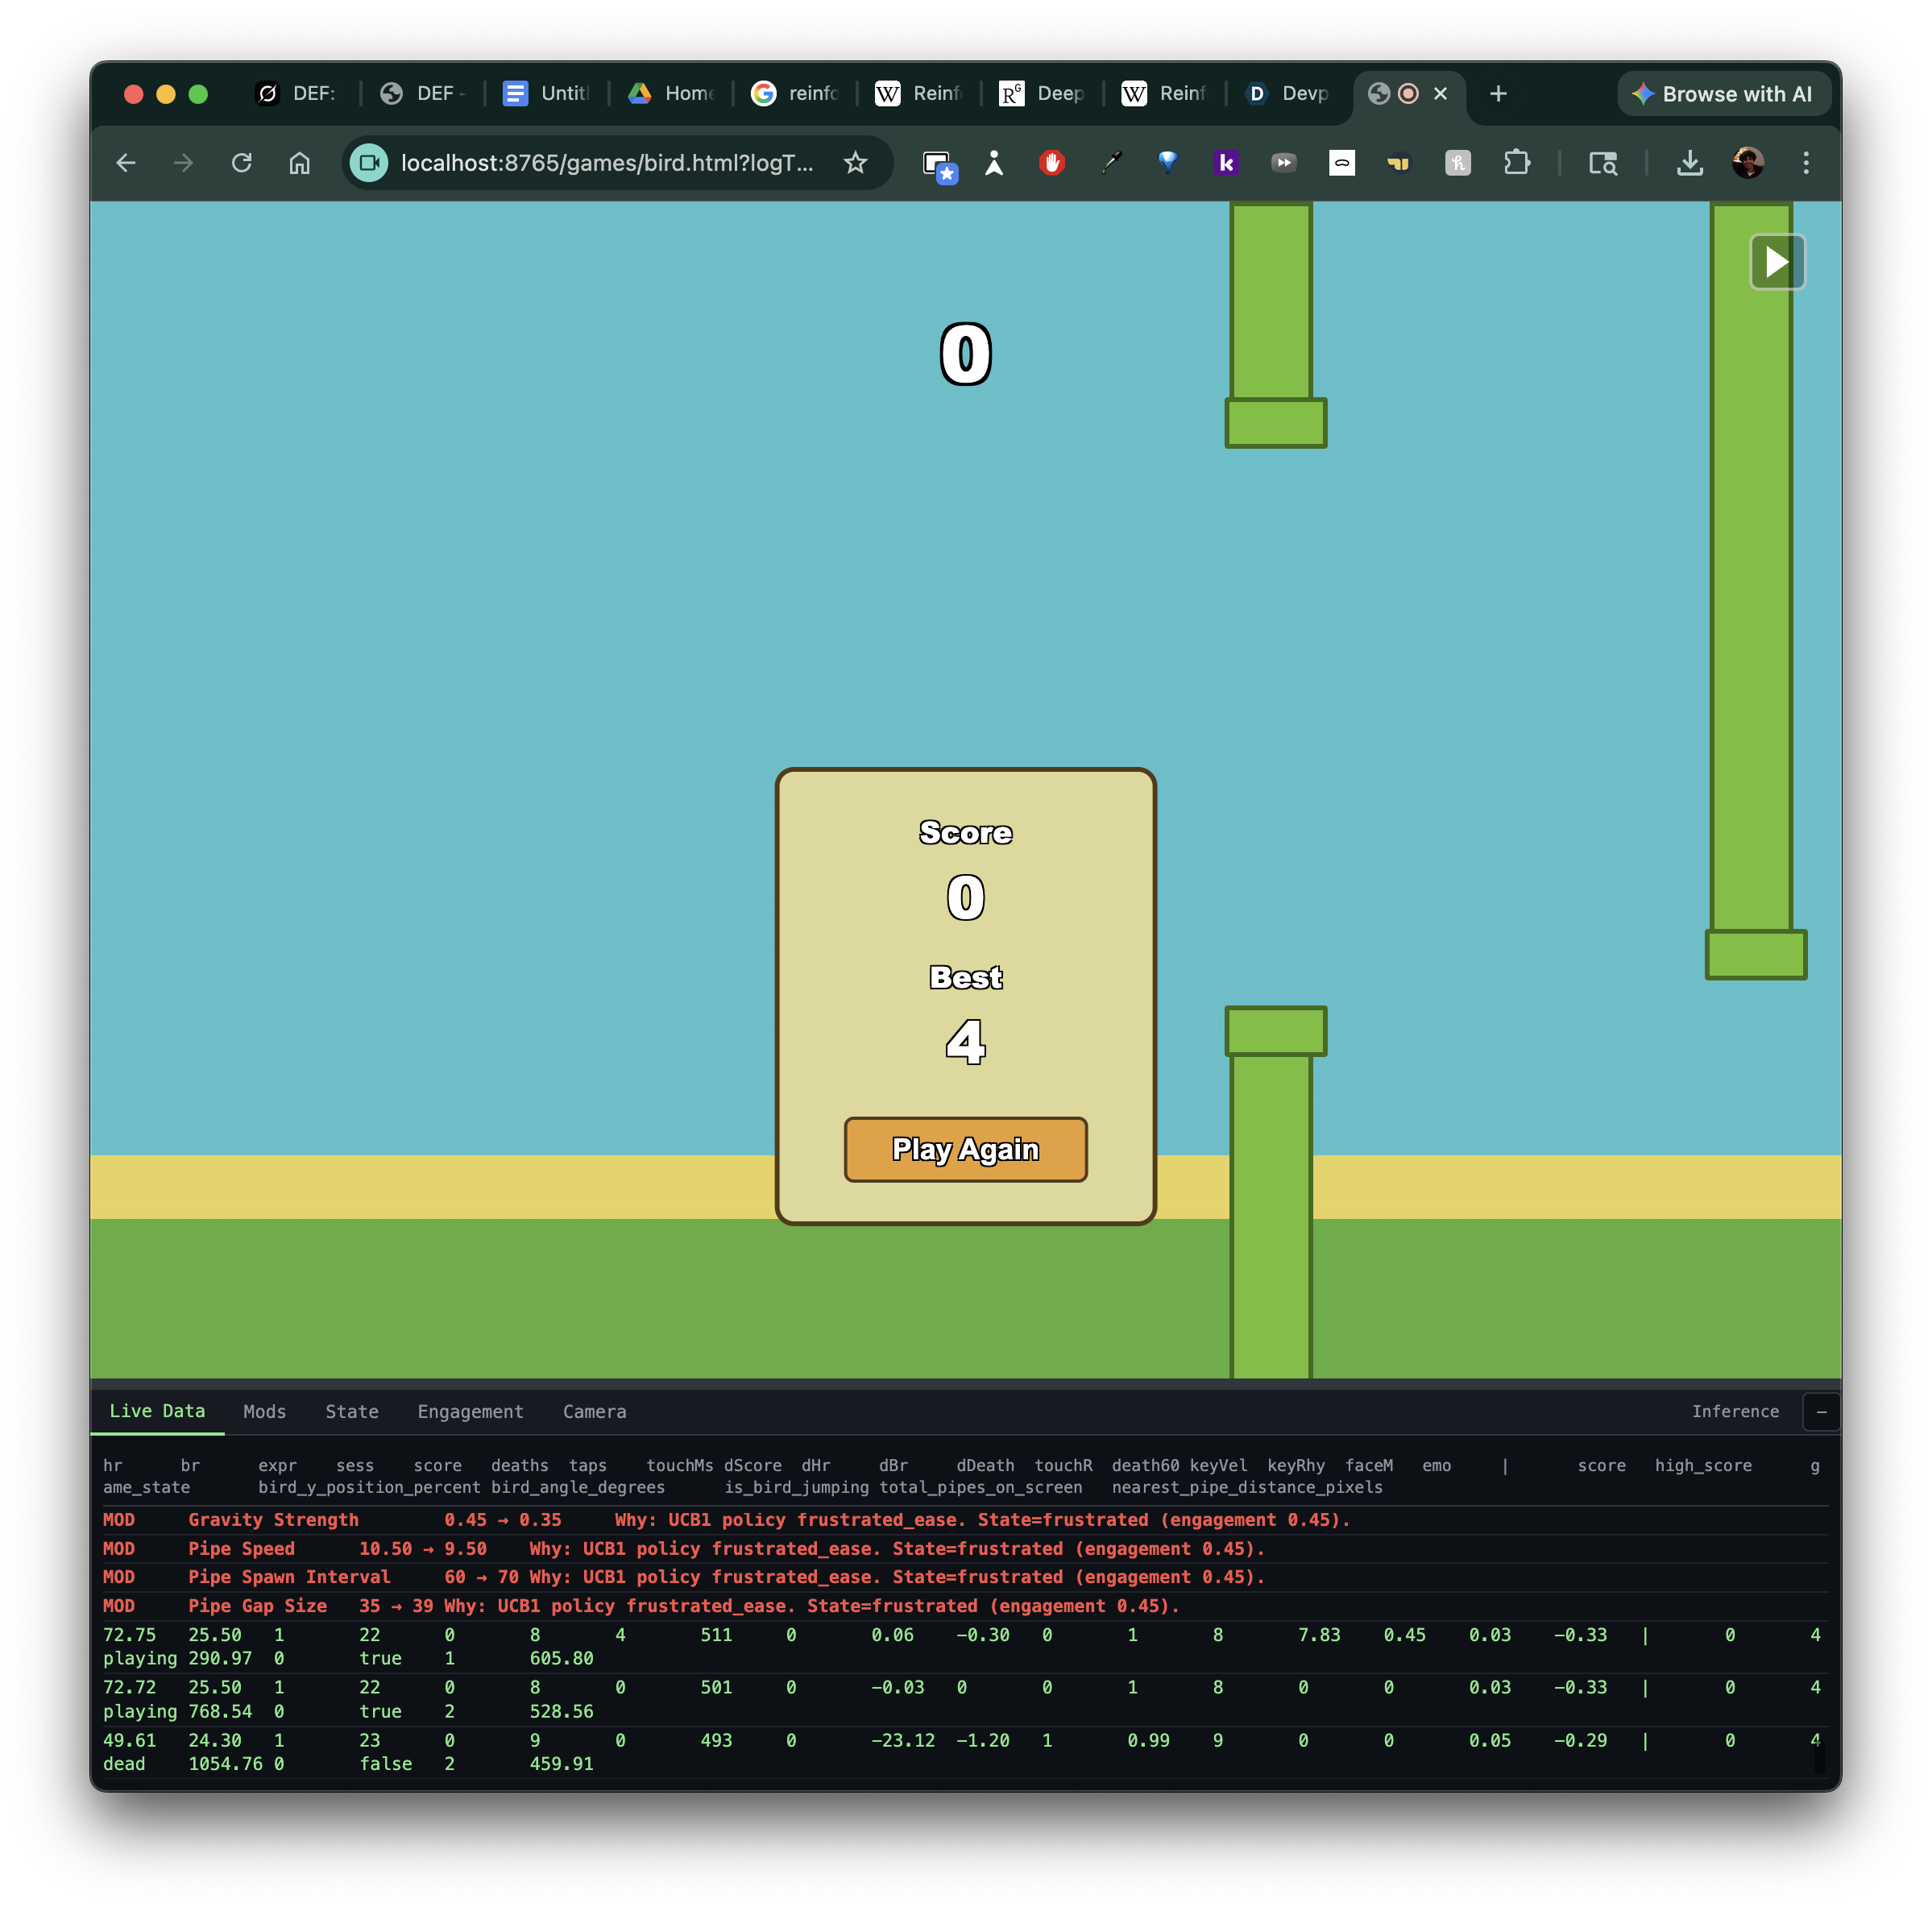This screenshot has height=1911, width=1932.
Task: Bookmark this page with the star icon
Action: (x=855, y=163)
